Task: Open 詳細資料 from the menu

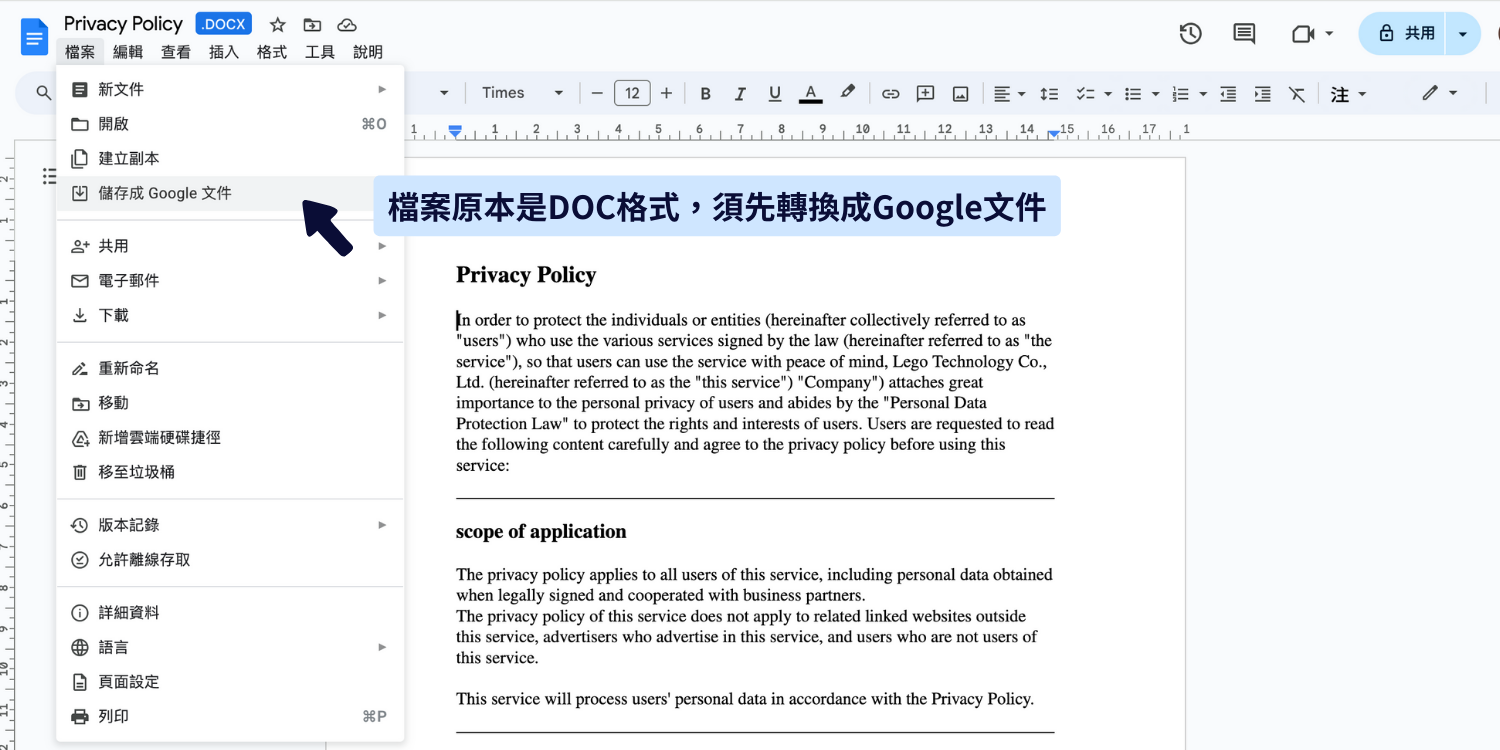Action: [x=230, y=613]
